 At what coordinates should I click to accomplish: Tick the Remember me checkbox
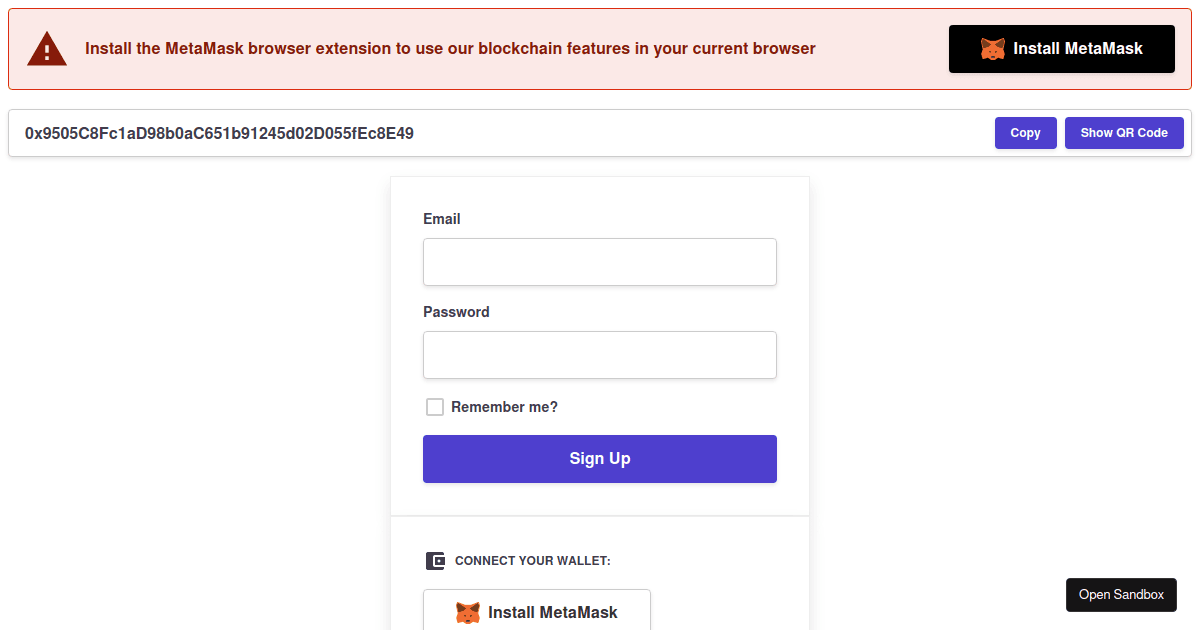point(435,407)
